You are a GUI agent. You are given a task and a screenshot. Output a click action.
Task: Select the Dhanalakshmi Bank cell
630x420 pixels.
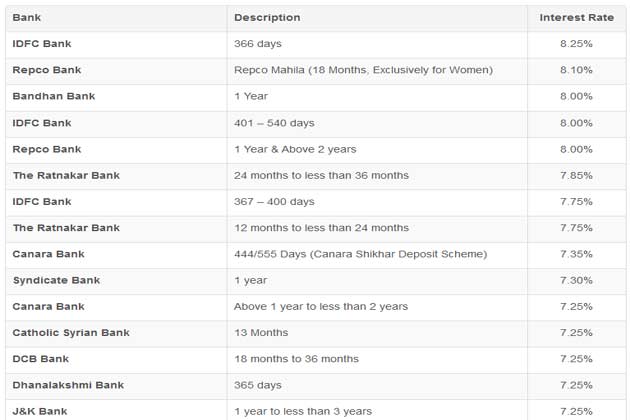pyautogui.click(x=68, y=385)
